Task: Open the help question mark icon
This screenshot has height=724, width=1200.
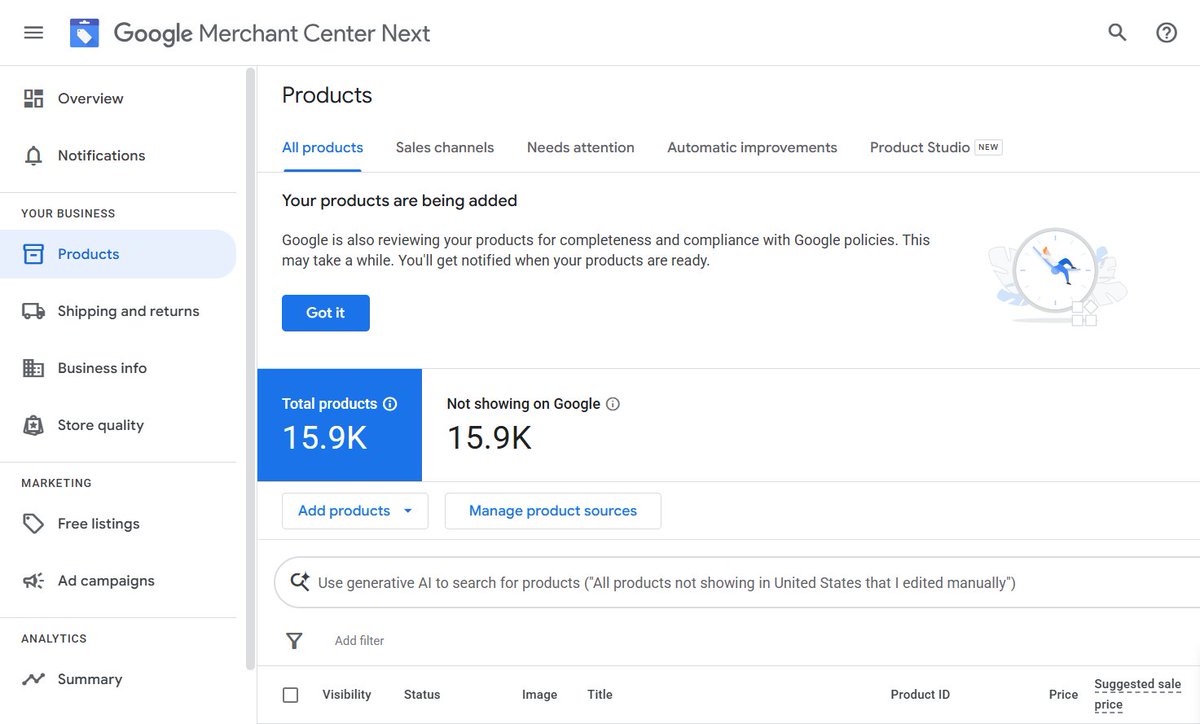Action: tap(1166, 33)
